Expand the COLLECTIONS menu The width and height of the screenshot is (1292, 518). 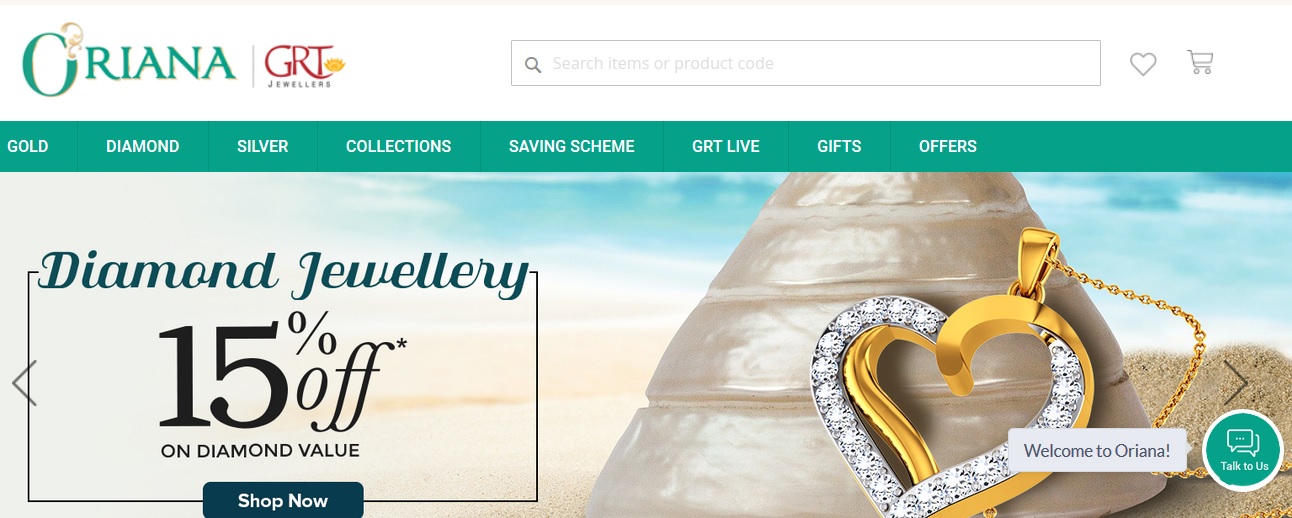click(399, 146)
